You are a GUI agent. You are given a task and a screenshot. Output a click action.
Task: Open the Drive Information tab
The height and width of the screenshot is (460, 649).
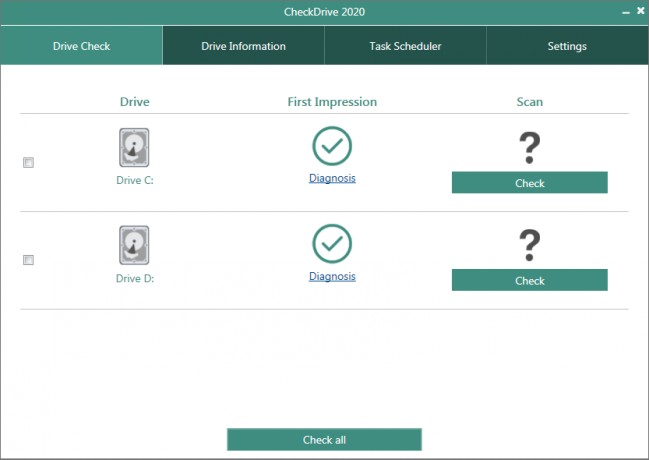[243, 46]
